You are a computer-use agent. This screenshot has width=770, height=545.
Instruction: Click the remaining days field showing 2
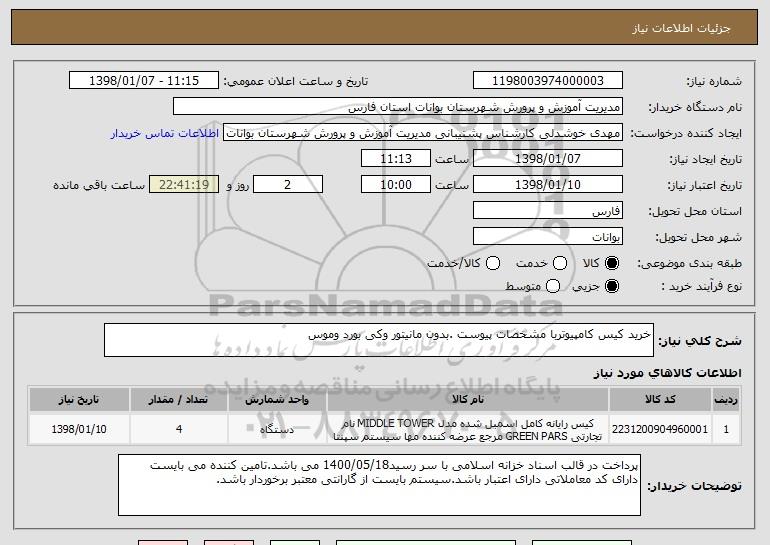288,185
